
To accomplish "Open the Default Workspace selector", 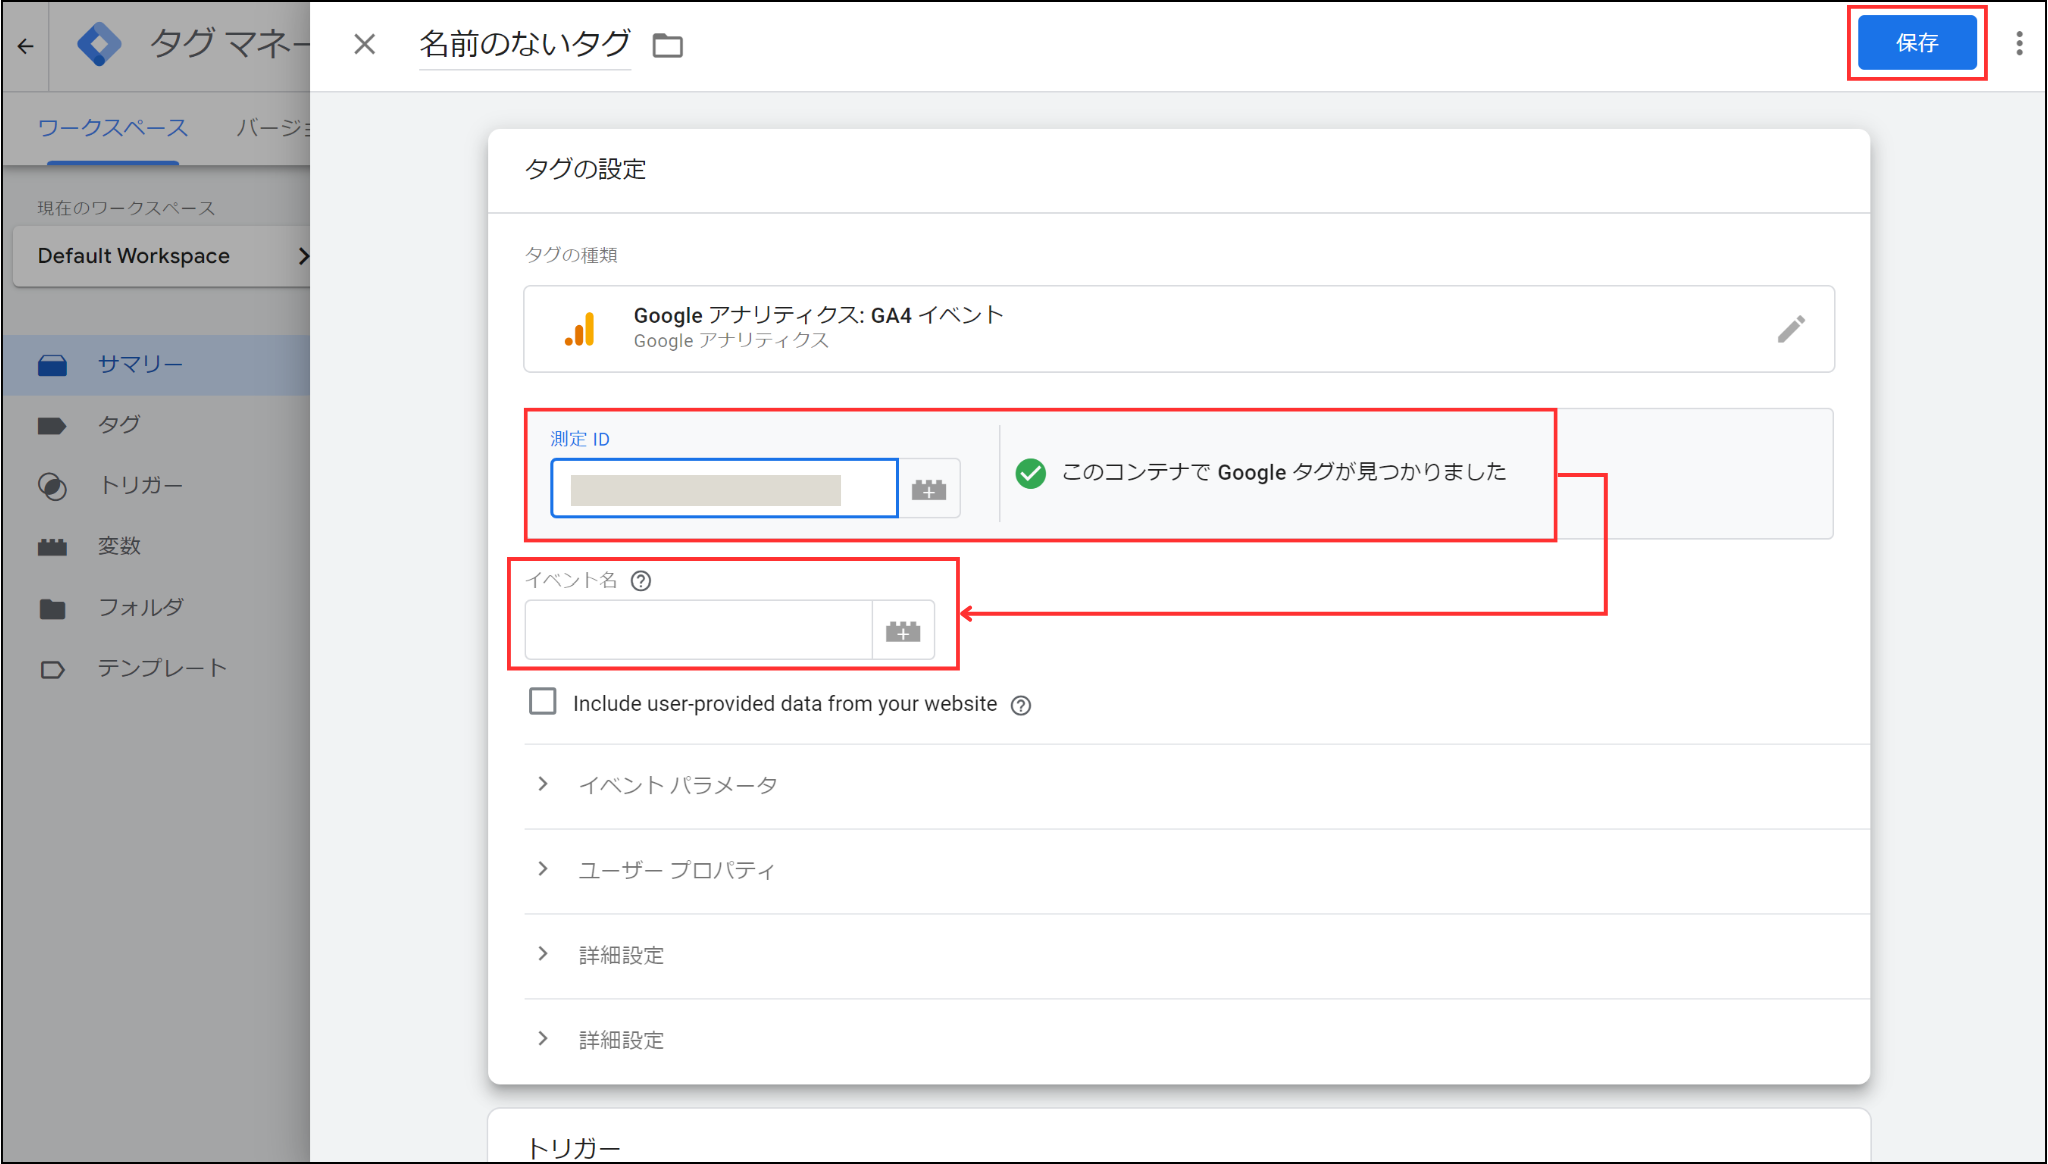I will [x=162, y=256].
